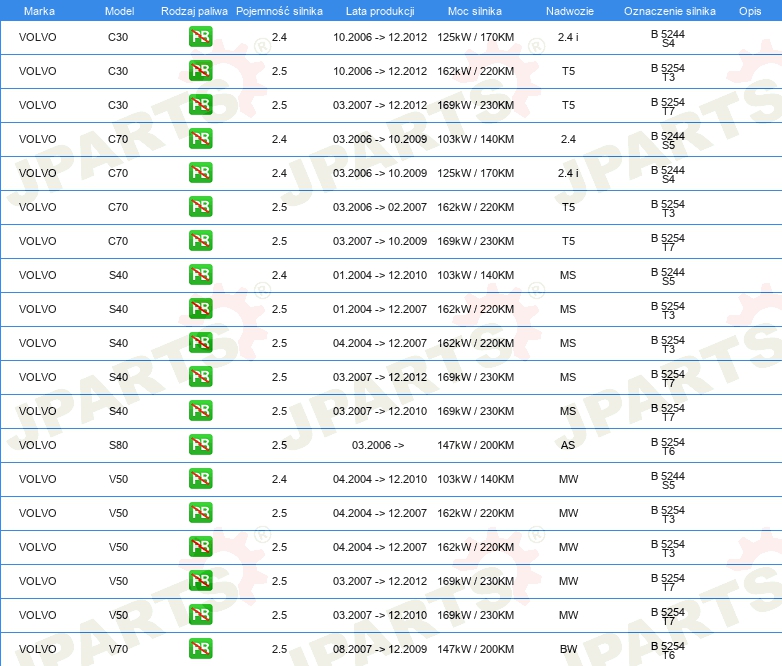Screen dimensions: 782x666
Task: Click the 2.4 engine capacity in the S40 row
Action: pos(279,275)
